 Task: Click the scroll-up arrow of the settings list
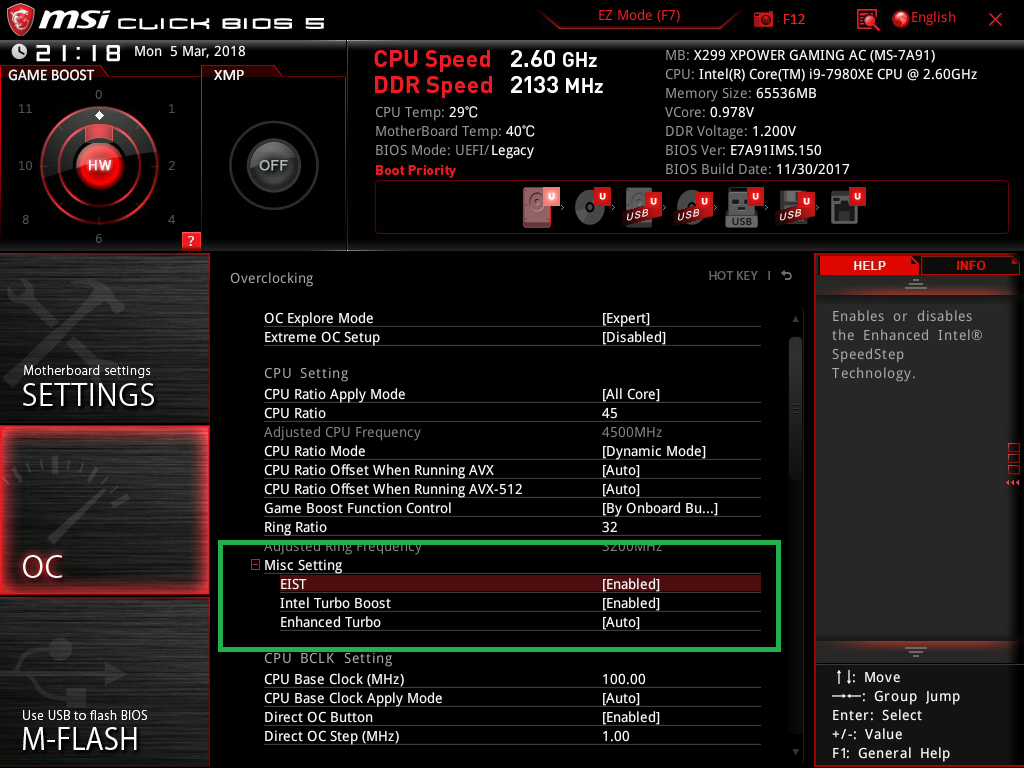tap(795, 319)
